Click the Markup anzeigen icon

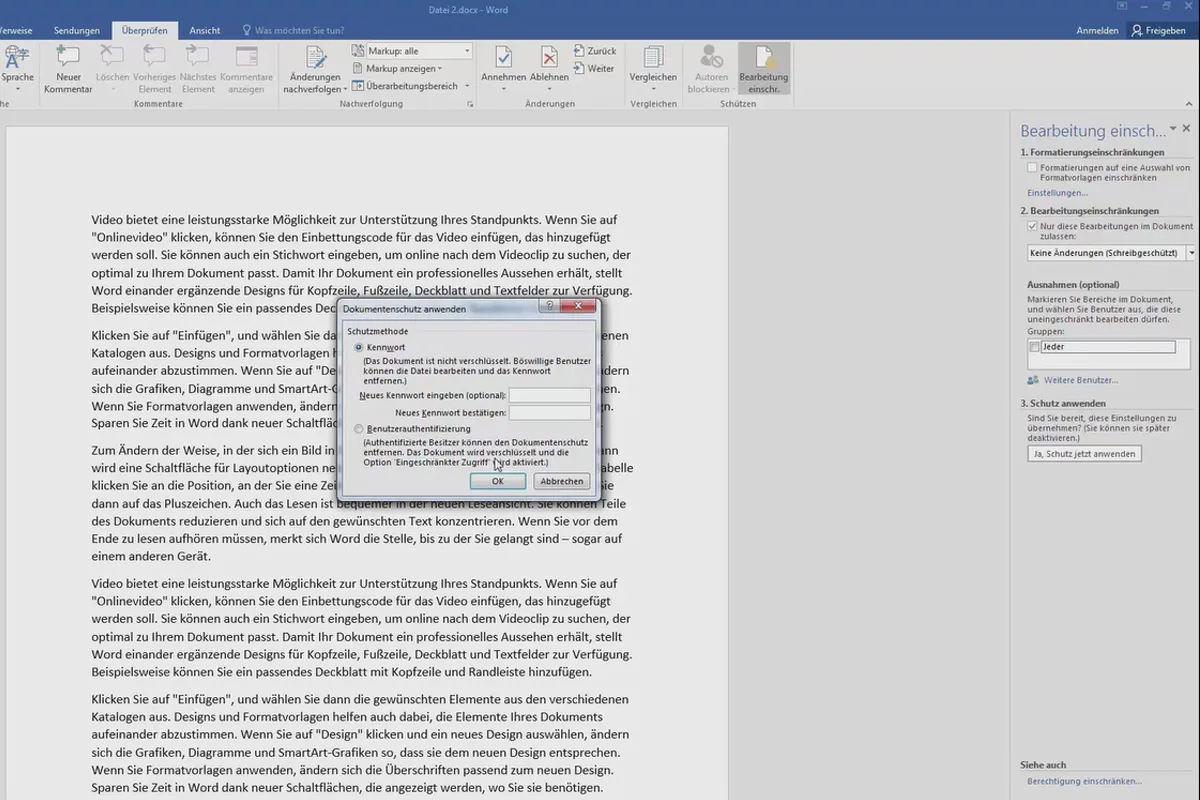(x=360, y=69)
